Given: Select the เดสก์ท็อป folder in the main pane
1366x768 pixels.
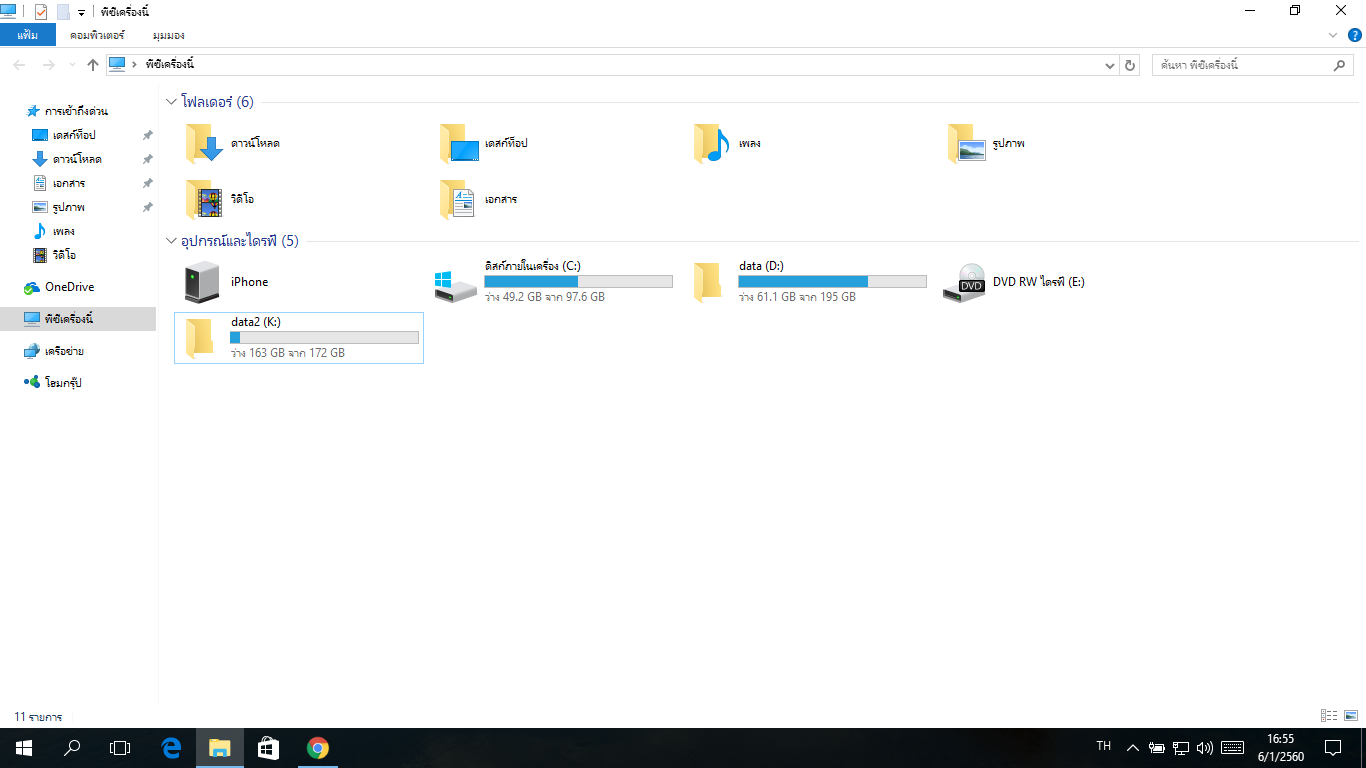Looking at the screenshot, I should point(486,143).
